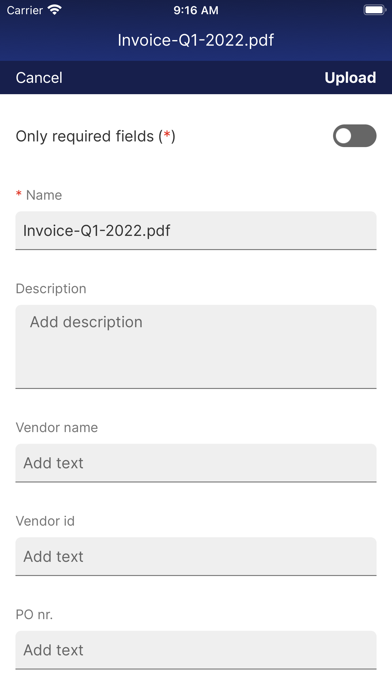Focus the PO nr. text field
The width and height of the screenshot is (392, 696).
(196, 650)
